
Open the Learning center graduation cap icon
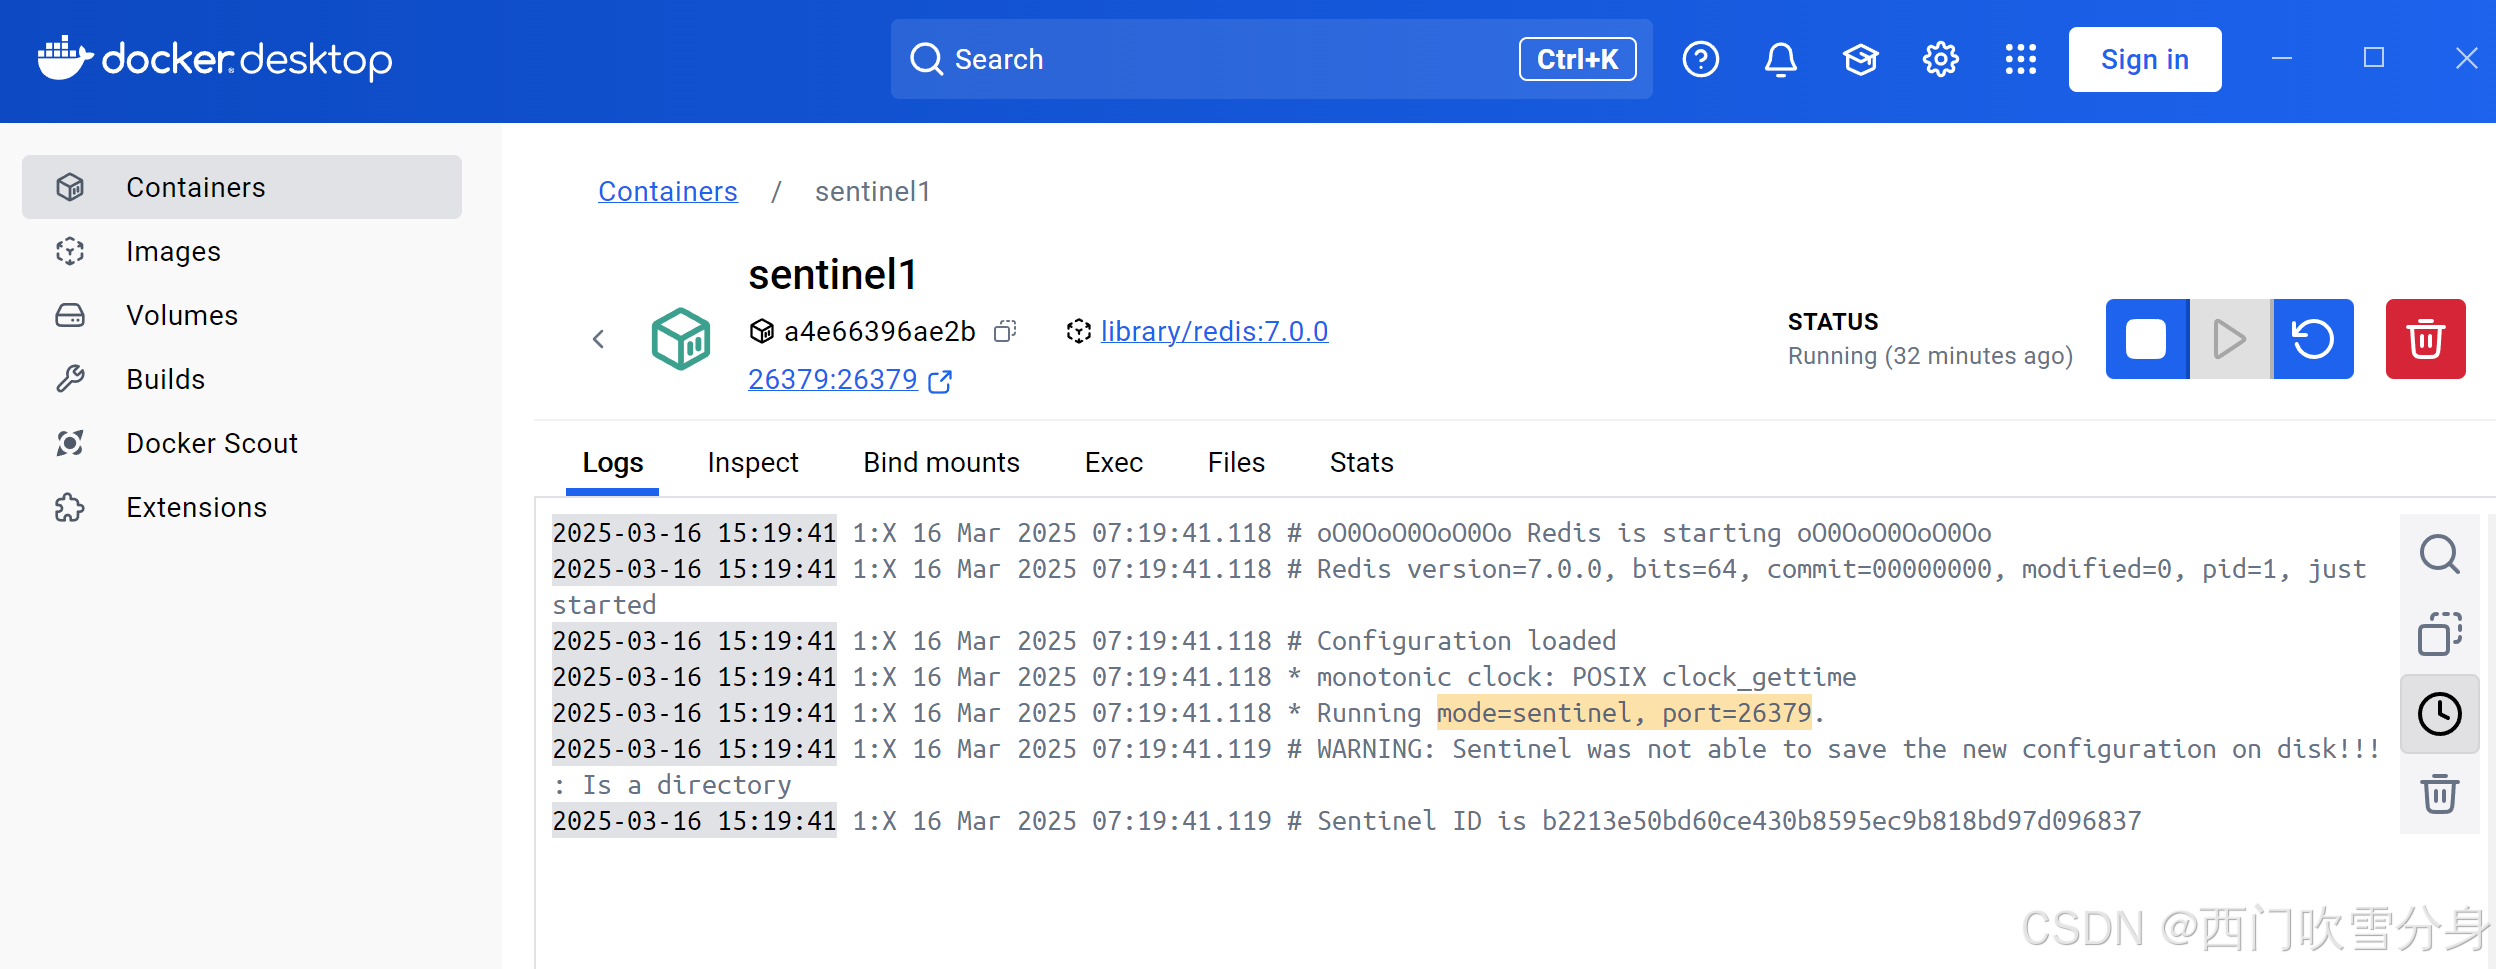tap(1860, 59)
